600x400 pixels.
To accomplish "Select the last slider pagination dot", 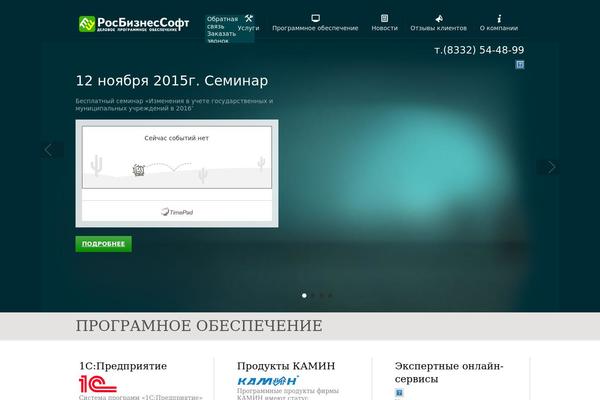I will click(x=331, y=296).
